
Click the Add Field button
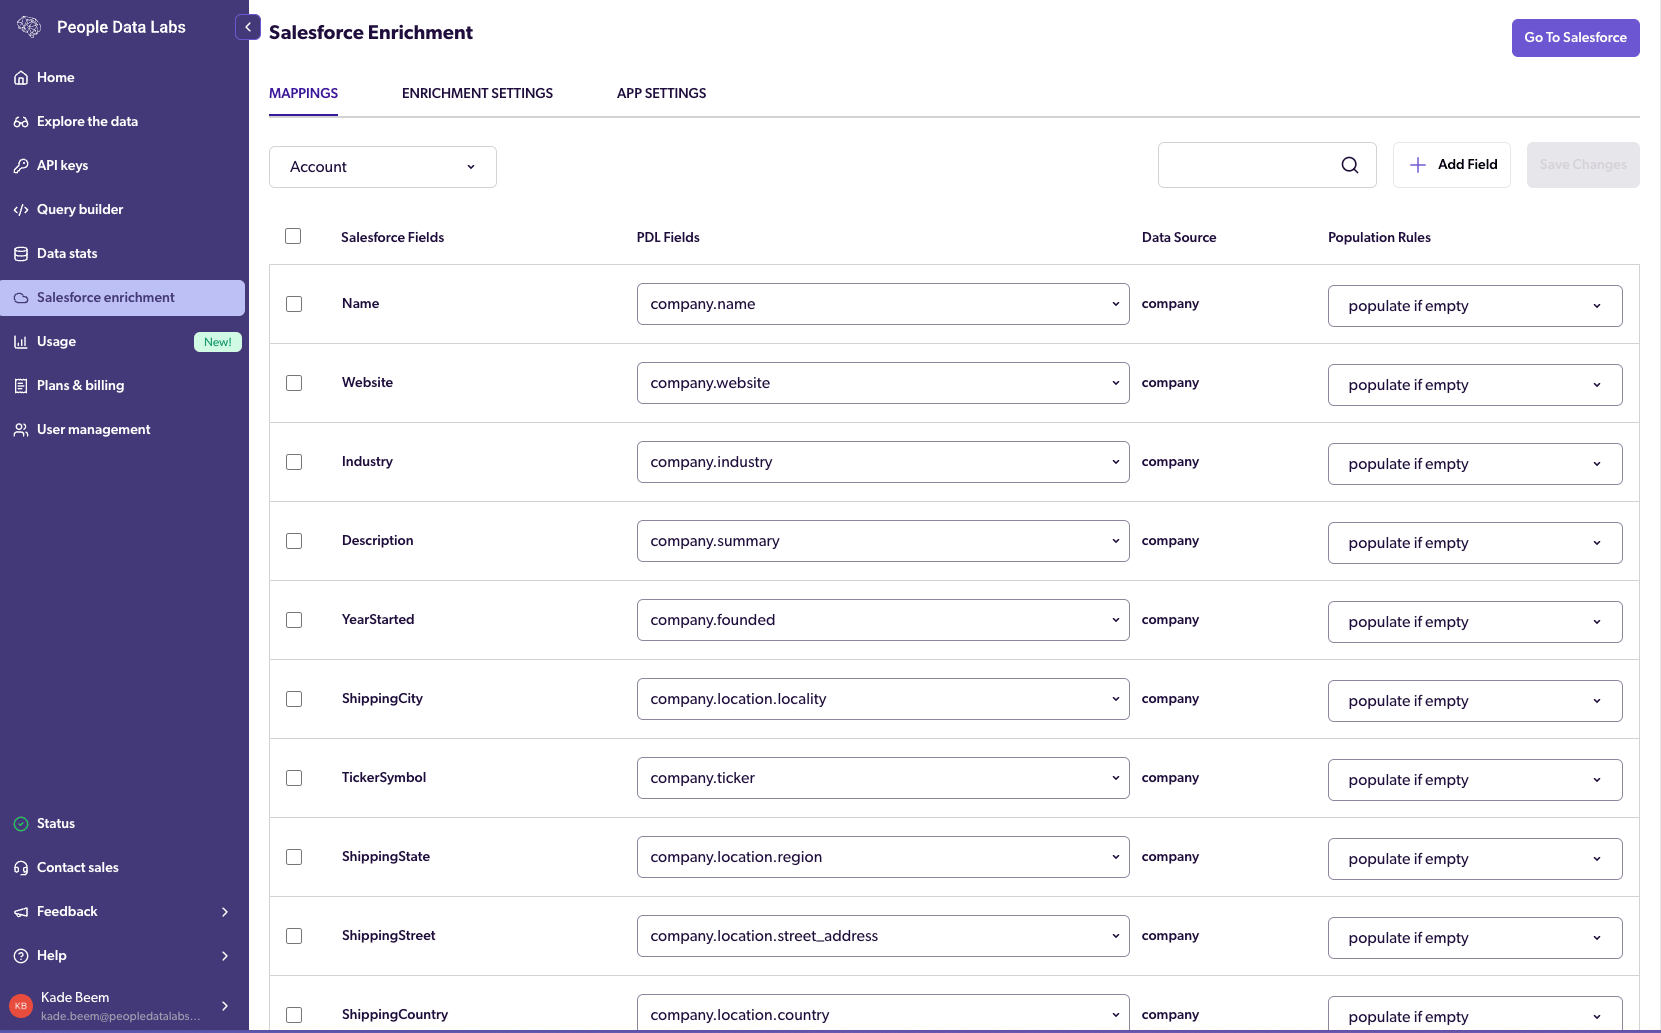tap(1452, 165)
